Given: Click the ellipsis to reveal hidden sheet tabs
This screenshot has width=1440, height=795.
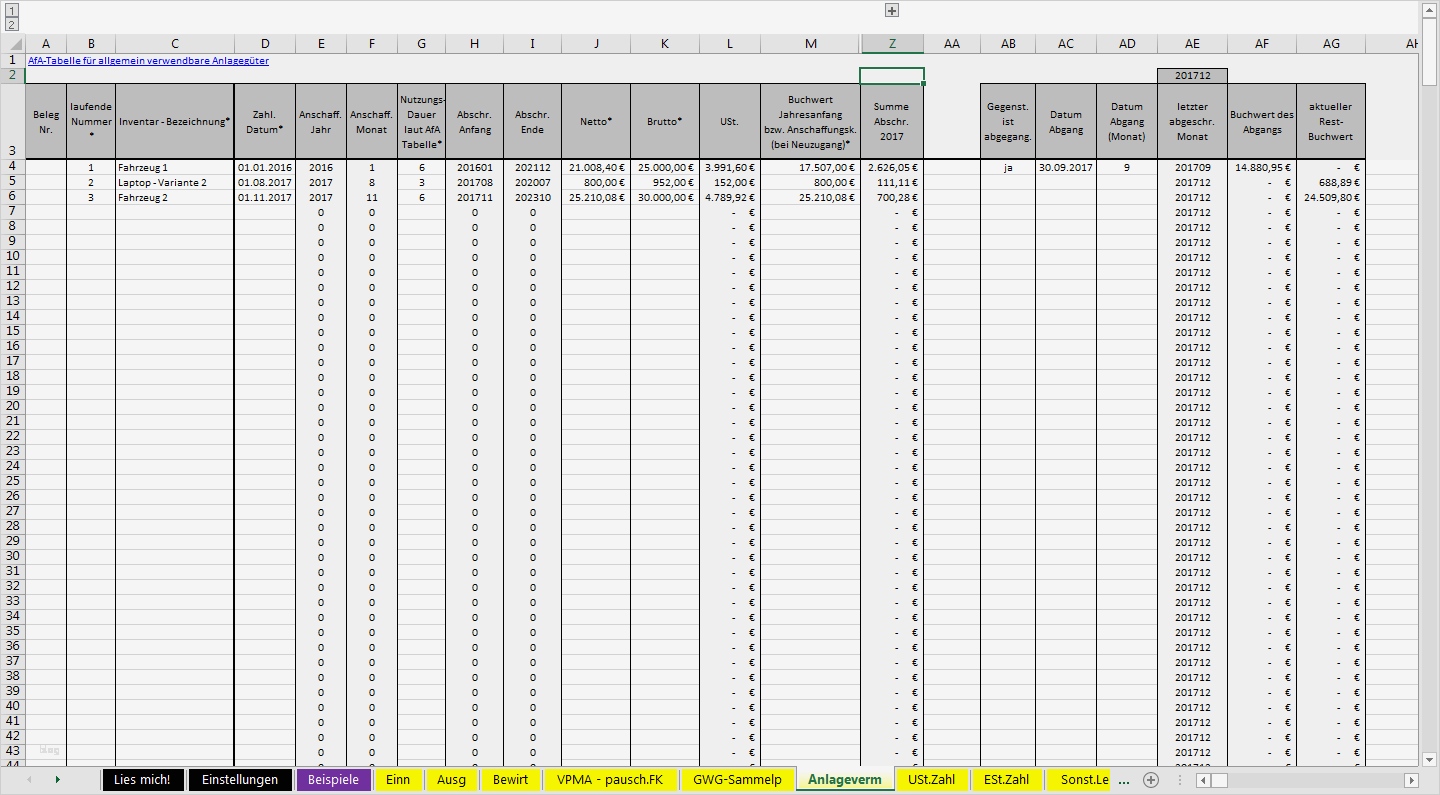Looking at the screenshot, I should [1123, 780].
